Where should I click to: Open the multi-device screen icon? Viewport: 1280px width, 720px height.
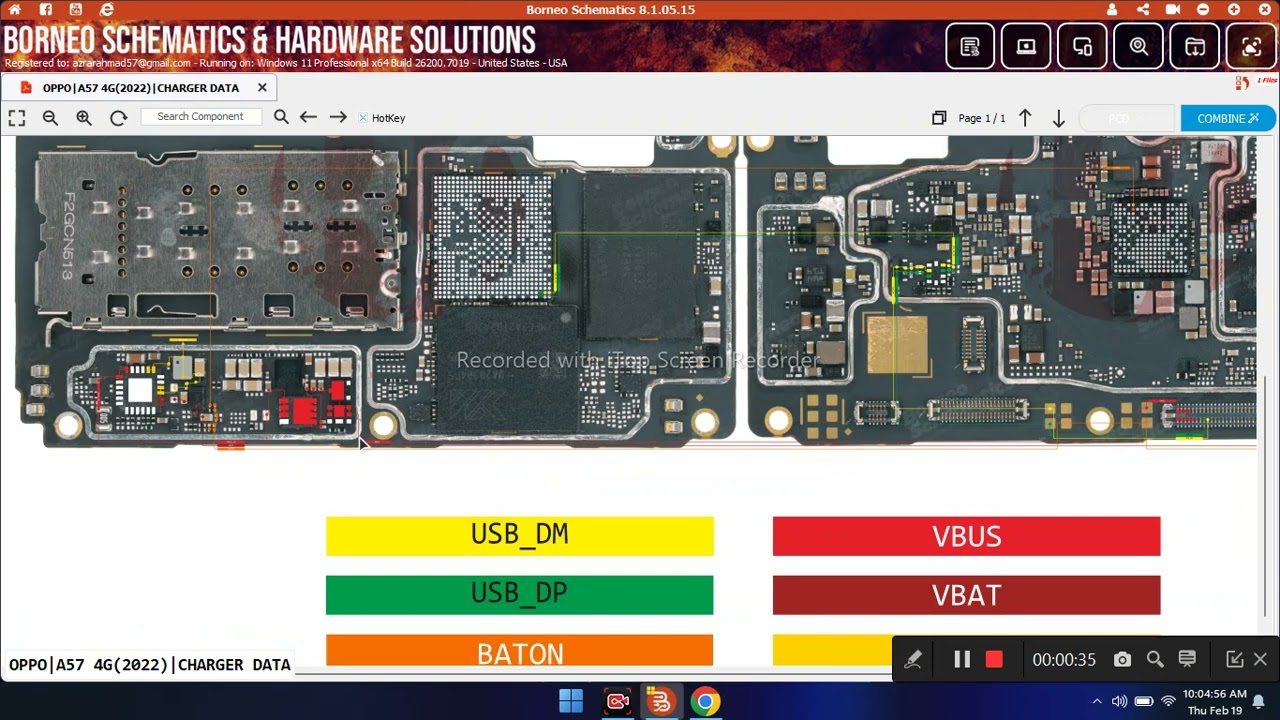pos(1082,46)
